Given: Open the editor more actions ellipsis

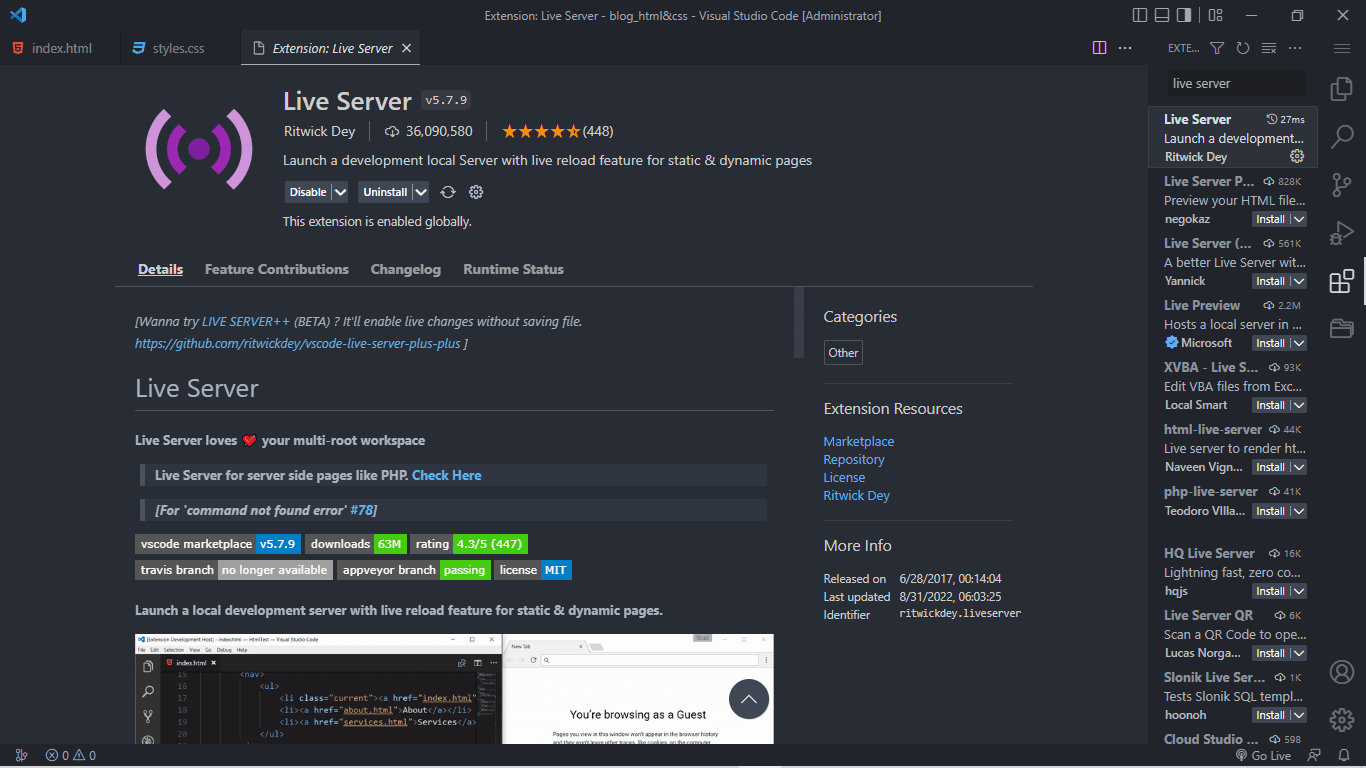Looking at the screenshot, I should click(1125, 48).
